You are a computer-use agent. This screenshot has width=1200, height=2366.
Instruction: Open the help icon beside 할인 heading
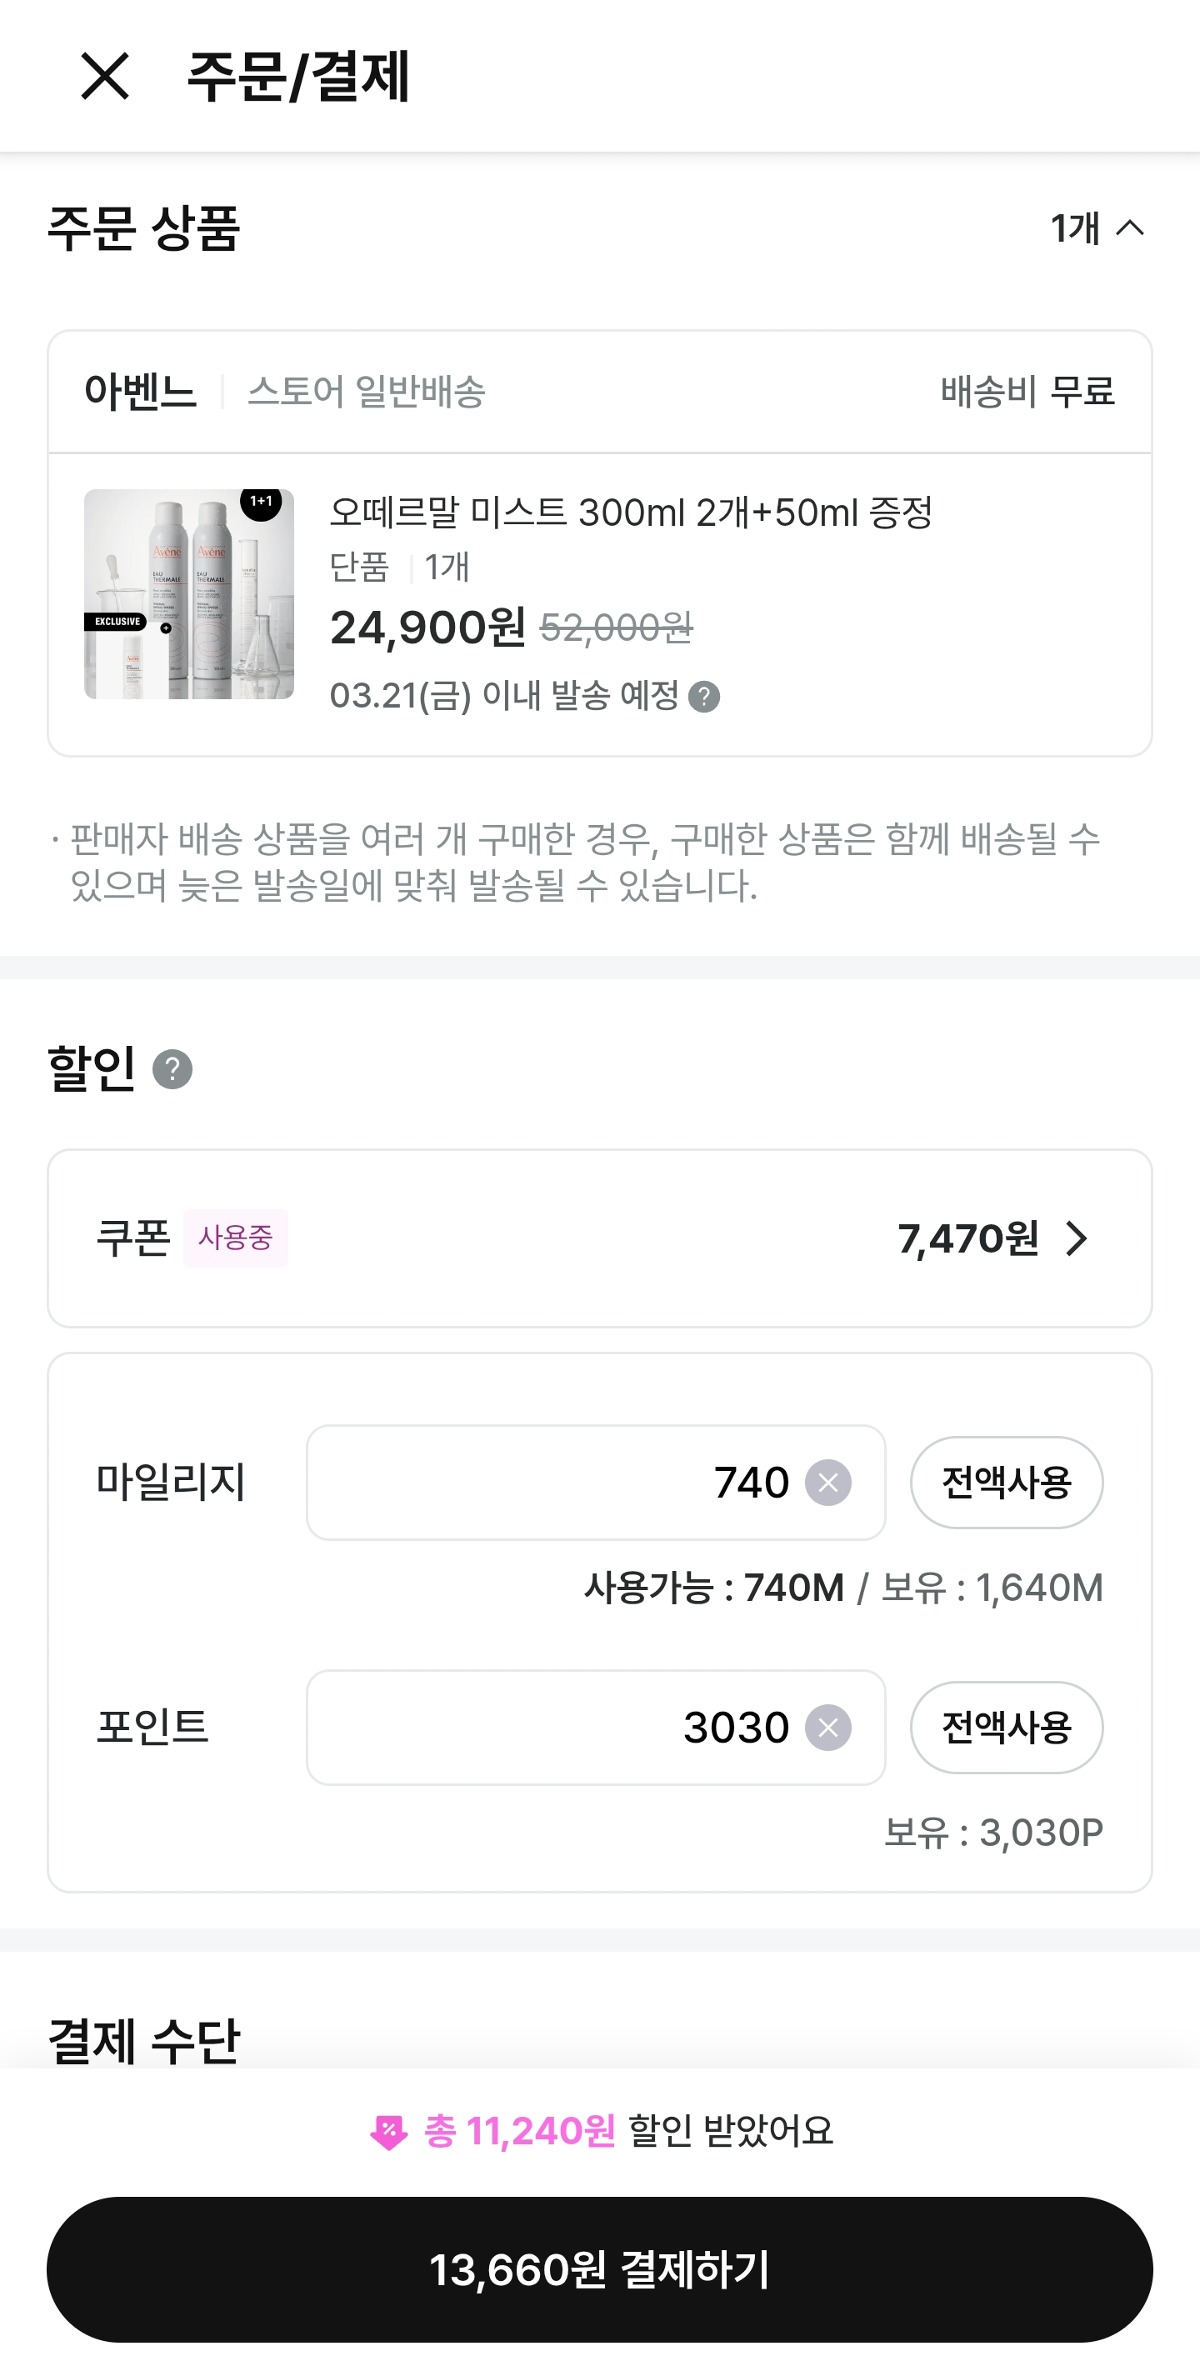click(172, 1069)
